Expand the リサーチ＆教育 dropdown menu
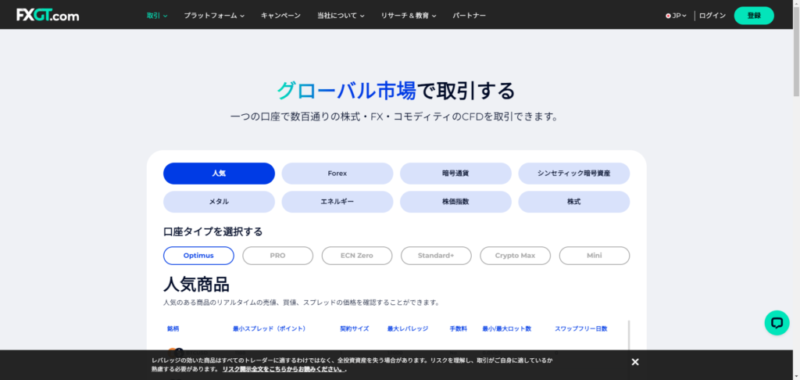This screenshot has width=800, height=380. coord(408,16)
